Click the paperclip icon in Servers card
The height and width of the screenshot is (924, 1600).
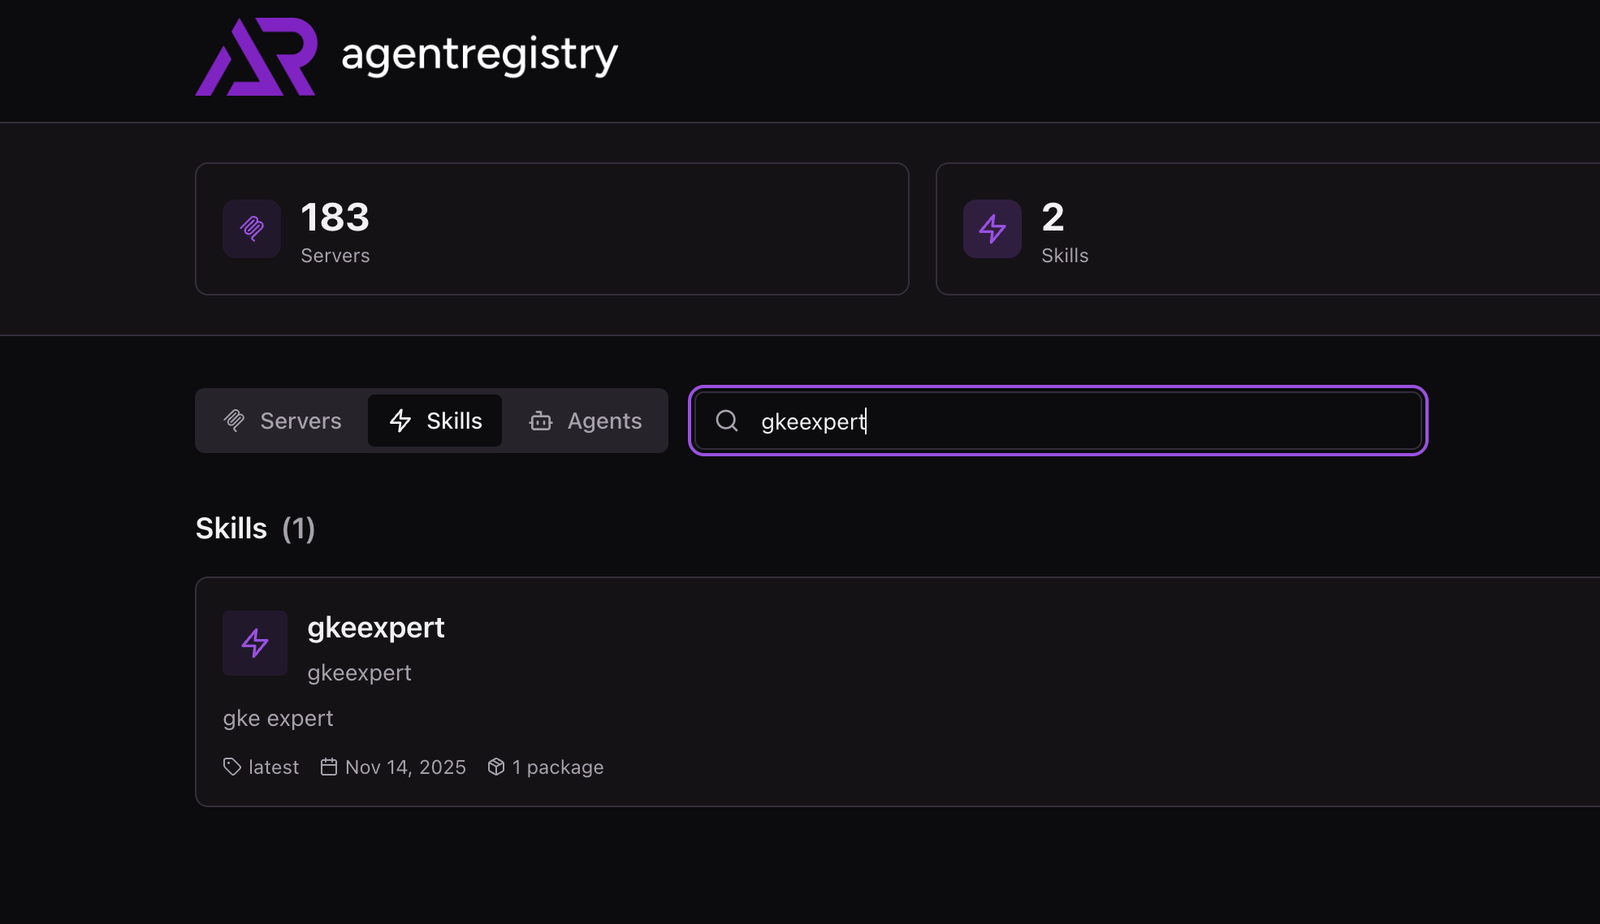(x=252, y=229)
